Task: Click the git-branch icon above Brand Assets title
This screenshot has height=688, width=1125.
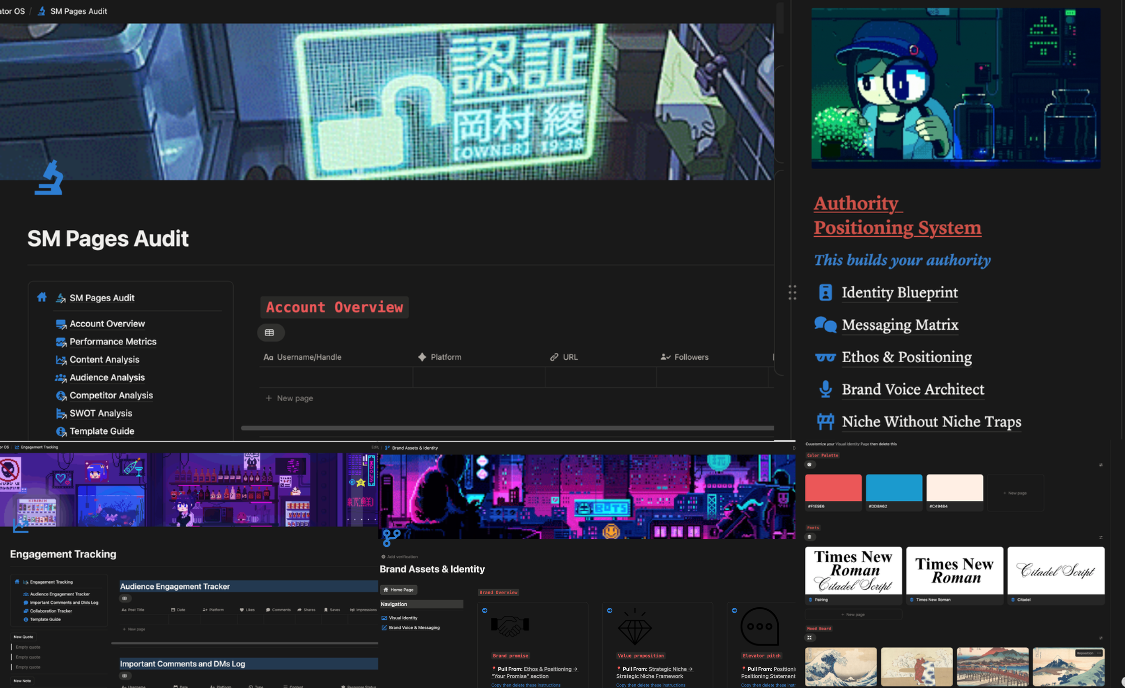Action: click(x=391, y=538)
